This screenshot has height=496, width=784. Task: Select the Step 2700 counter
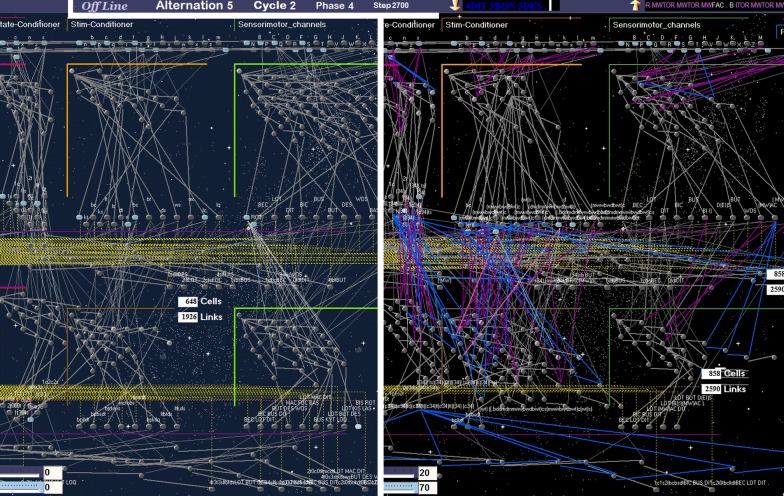point(390,6)
